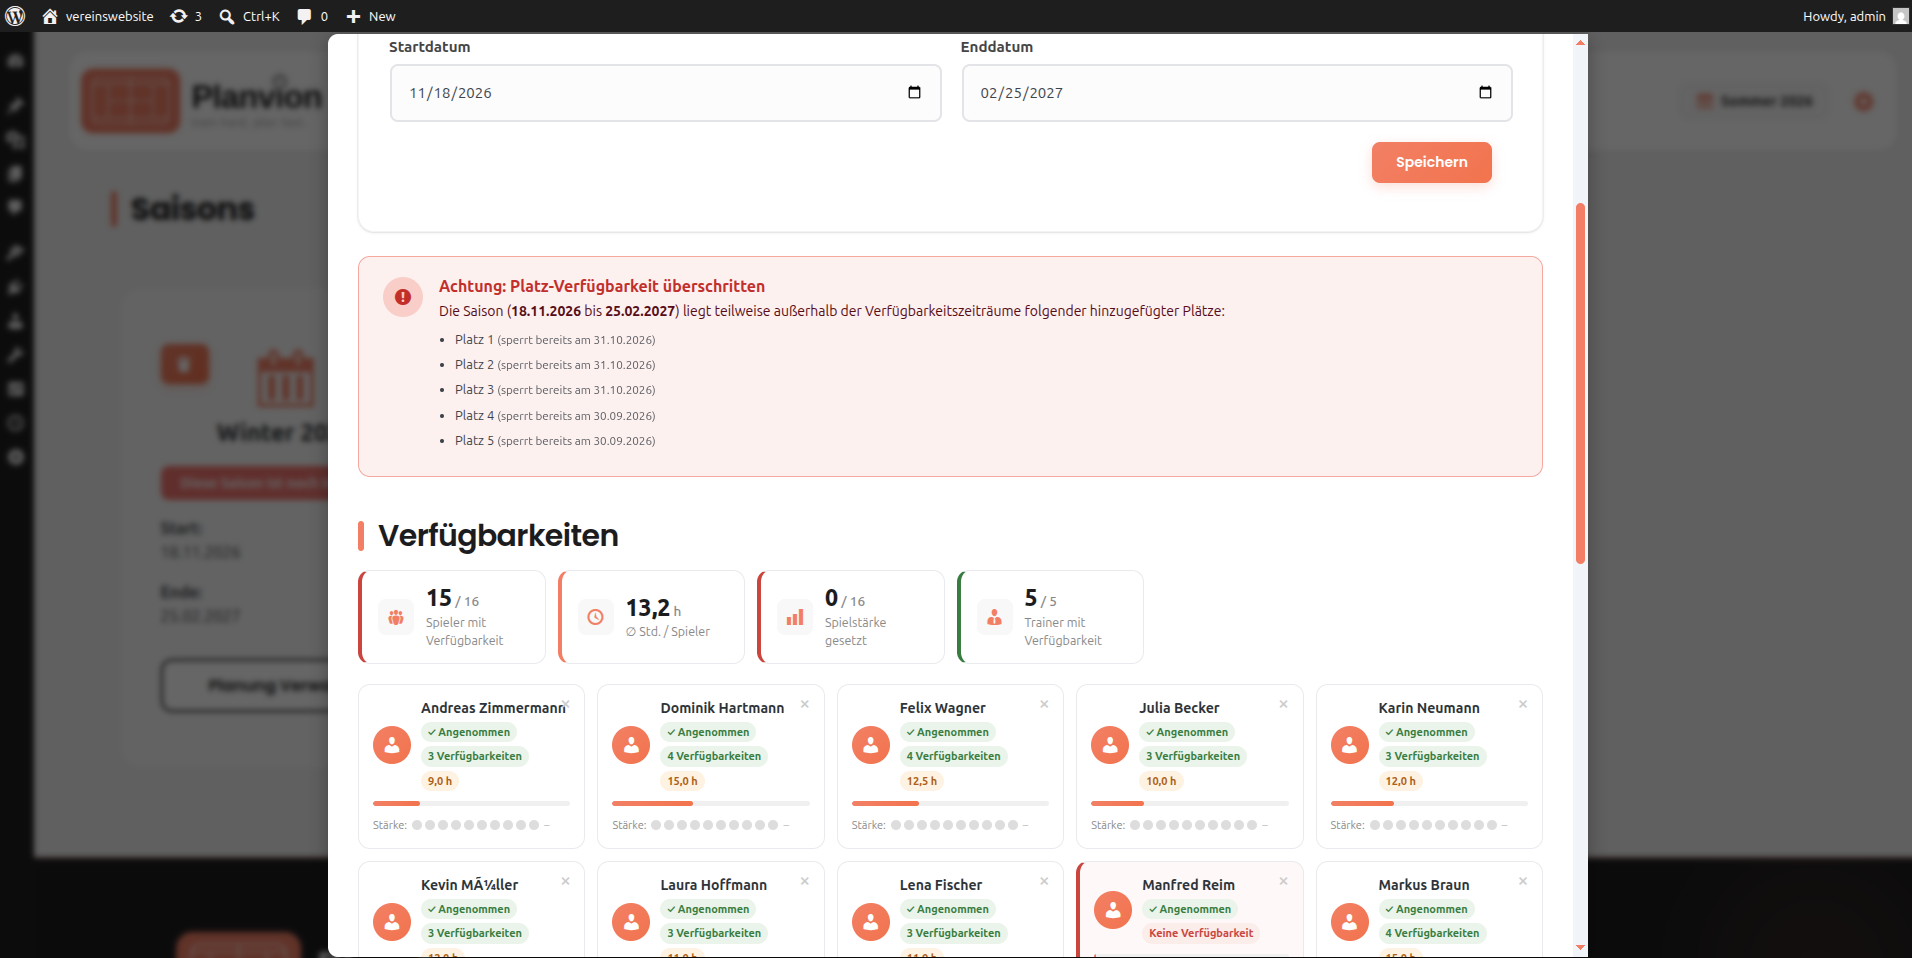Click Julia Becker's avatar icon
The height and width of the screenshot is (958, 1912).
[x=1110, y=745]
